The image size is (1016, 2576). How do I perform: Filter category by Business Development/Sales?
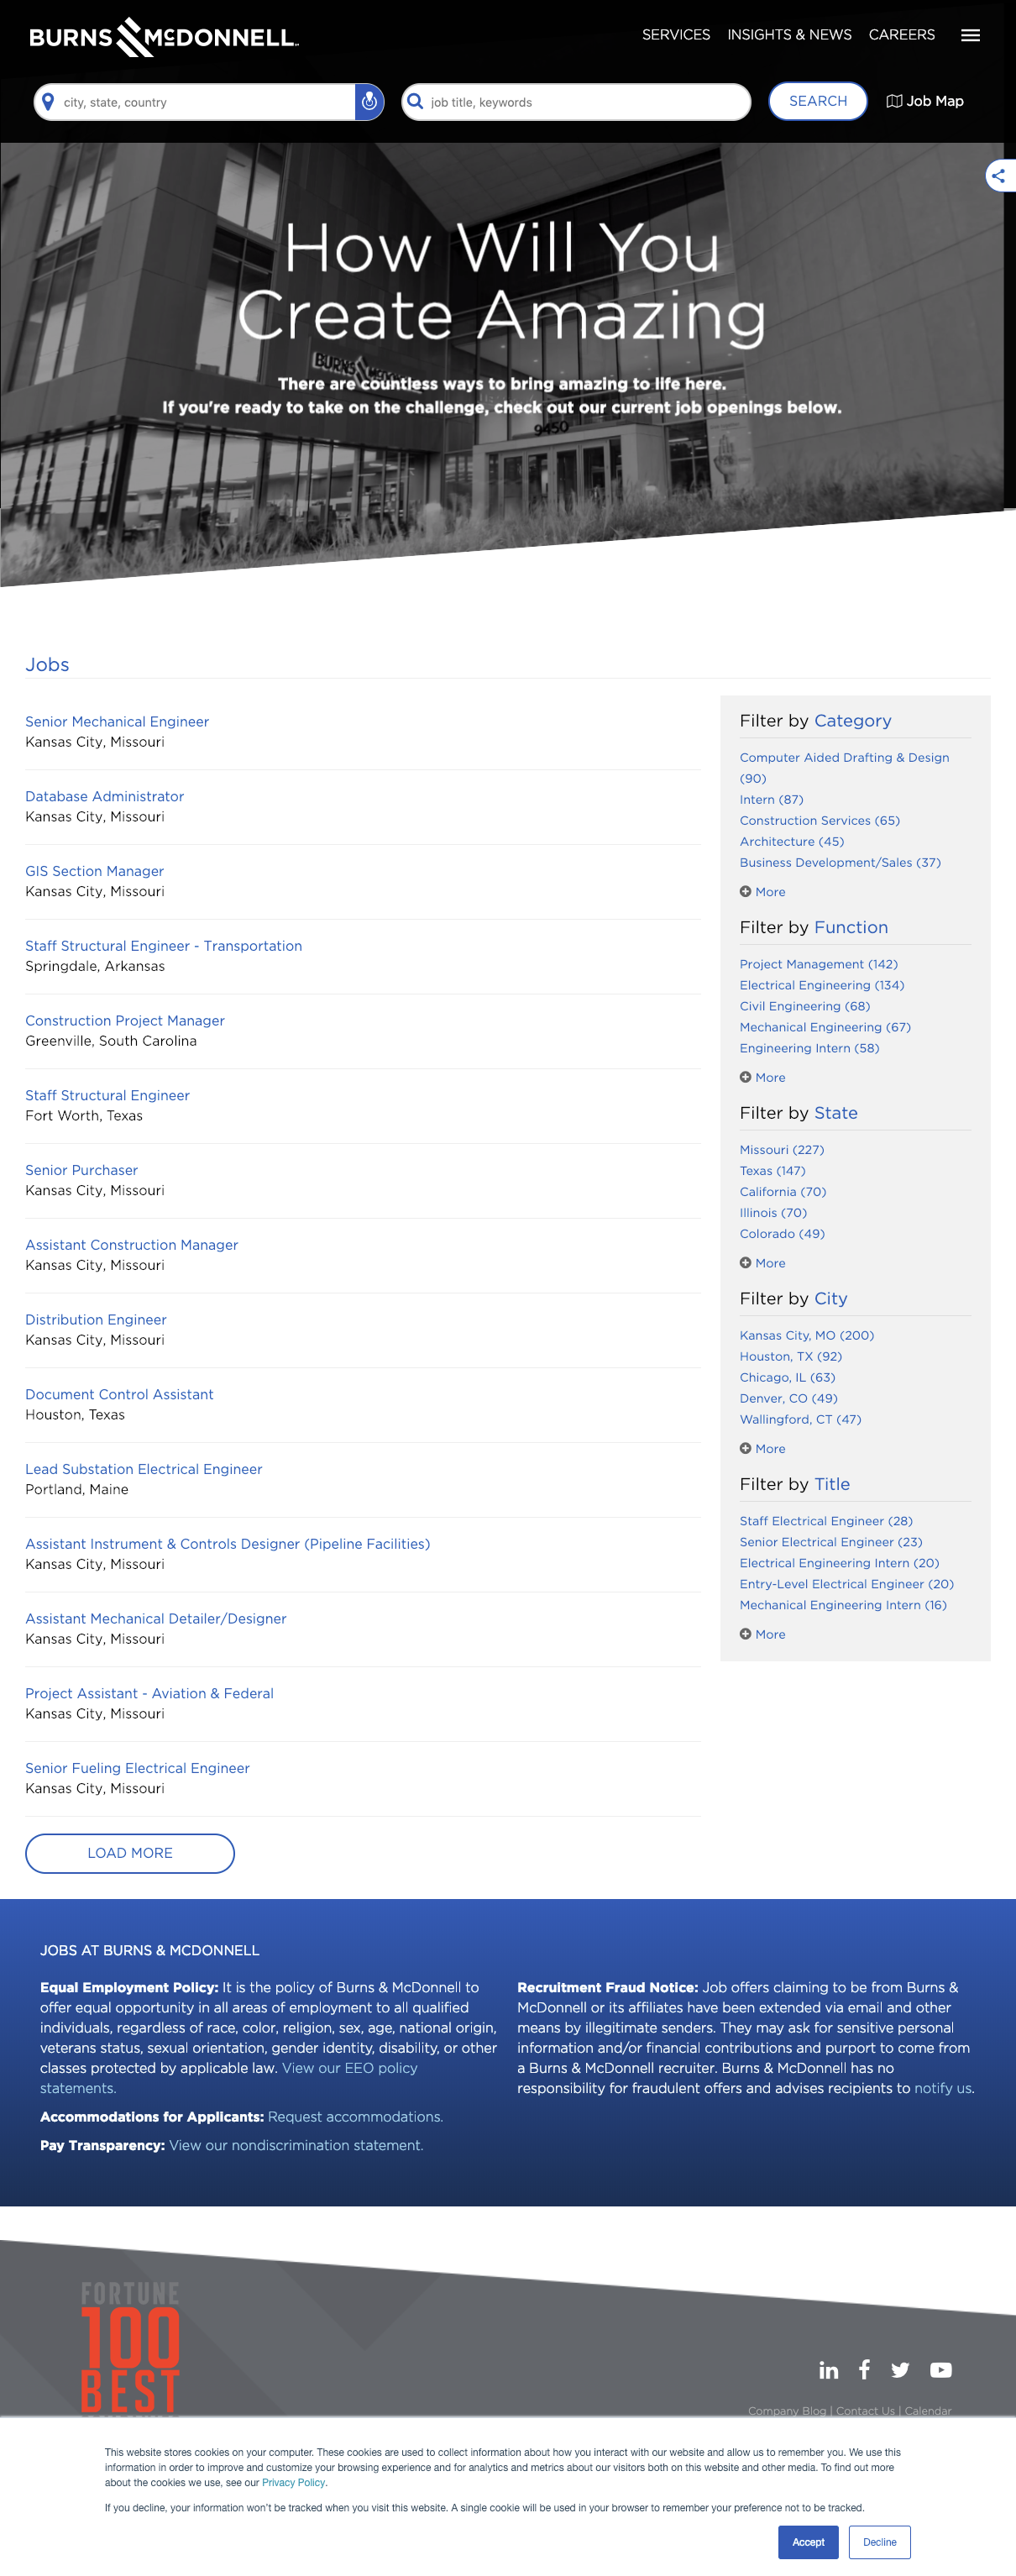(x=840, y=863)
